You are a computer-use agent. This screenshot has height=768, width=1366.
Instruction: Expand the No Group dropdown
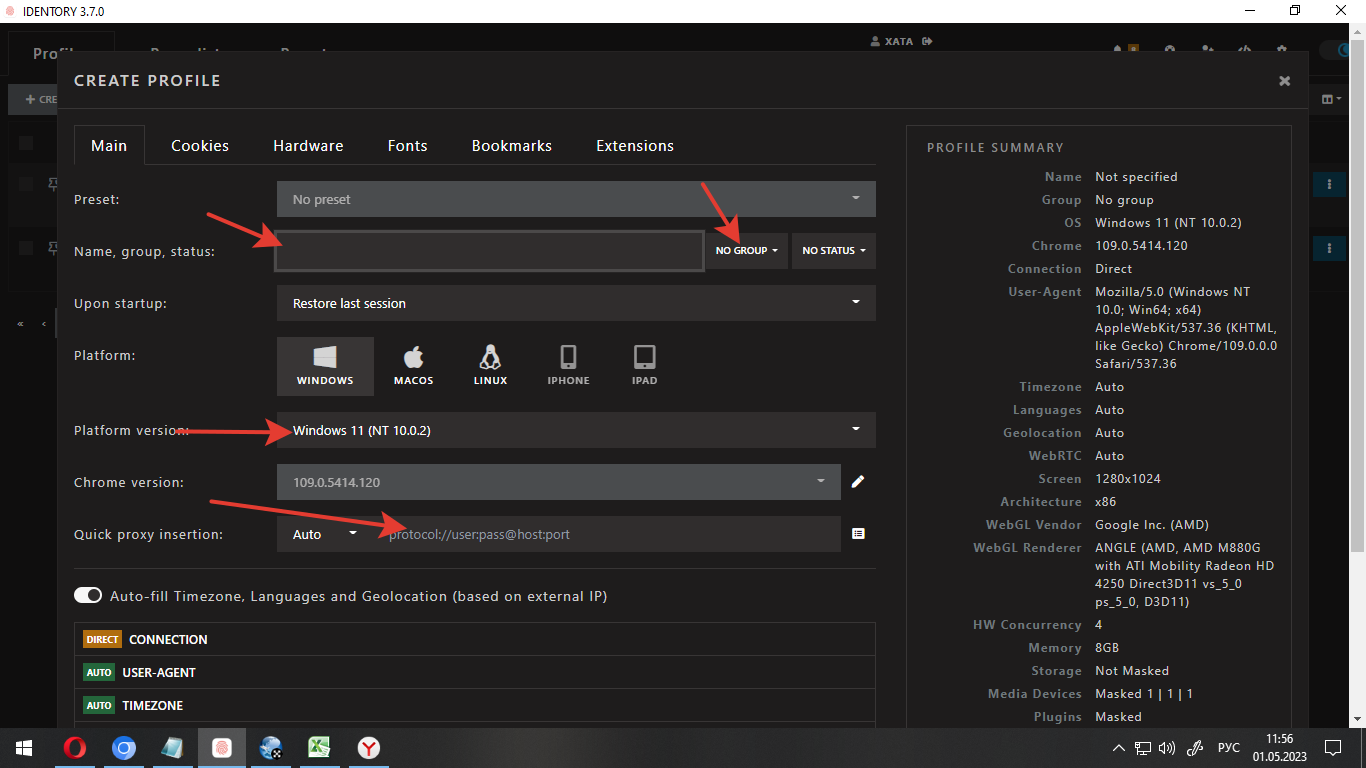click(746, 251)
